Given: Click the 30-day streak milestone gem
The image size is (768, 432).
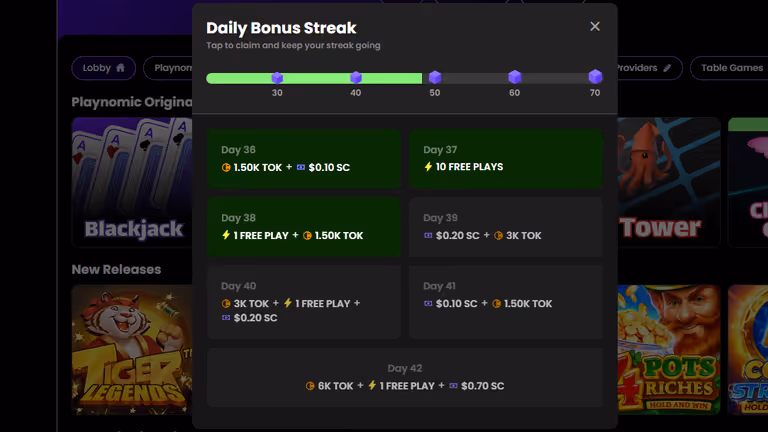Looking at the screenshot, I should 277,77.
